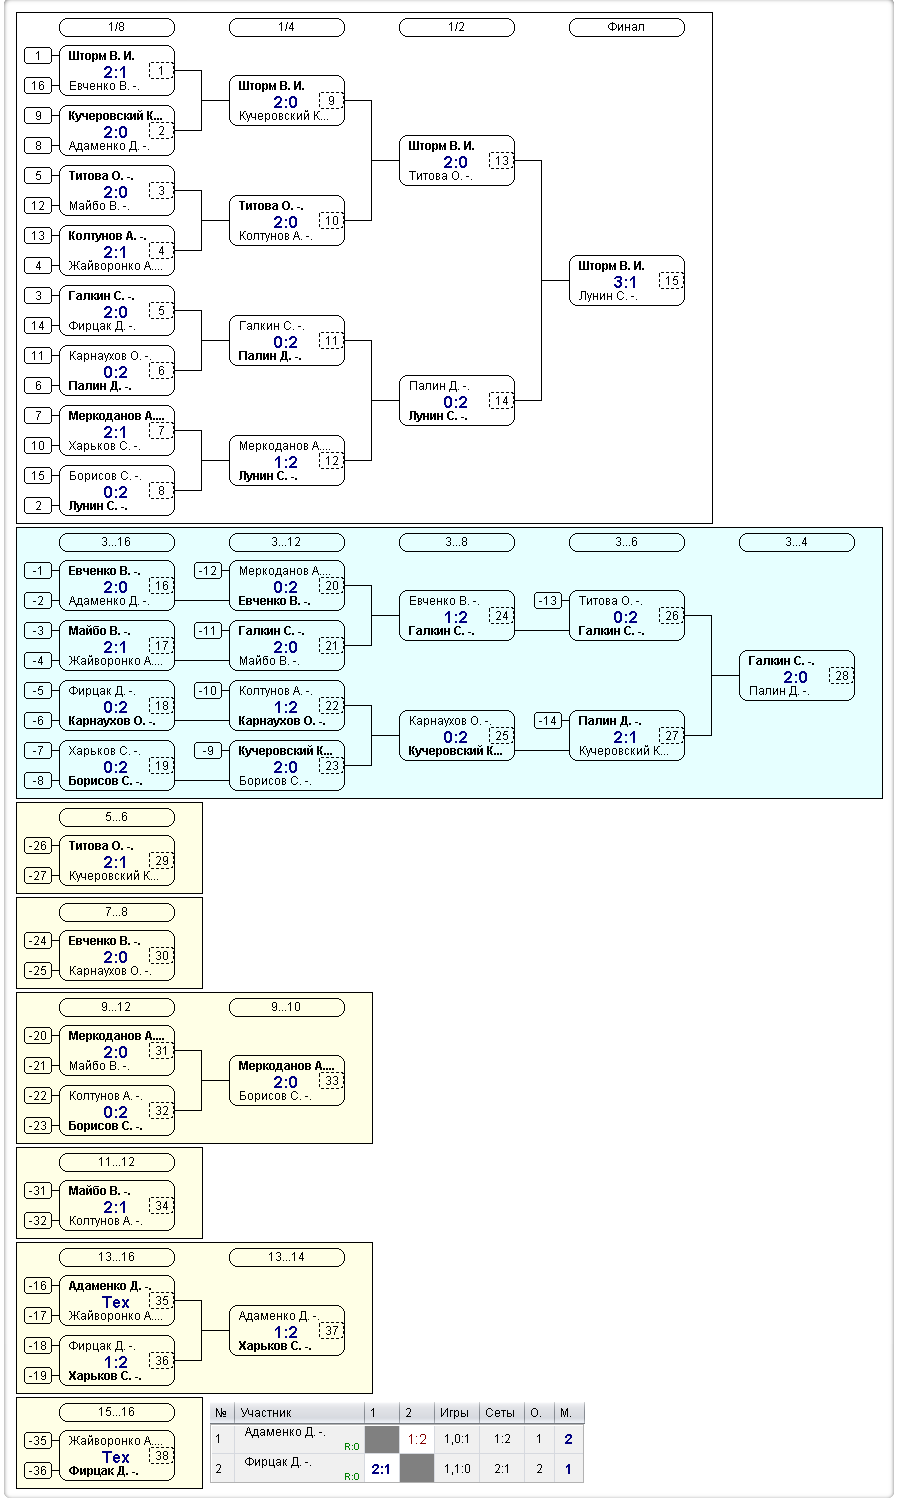The height and width of the screenshot is (1508, 903).
Task: Select the -24 loser slot box
Action: 38,941
